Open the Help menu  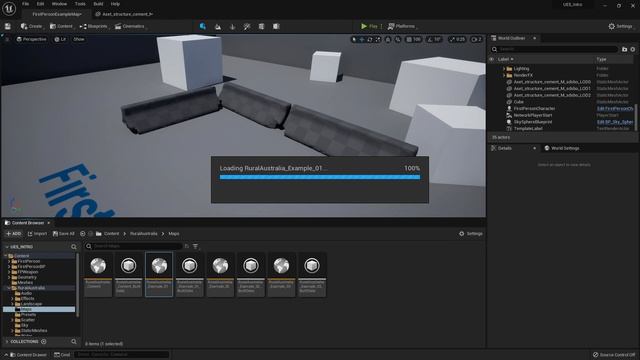coord(116,4)
